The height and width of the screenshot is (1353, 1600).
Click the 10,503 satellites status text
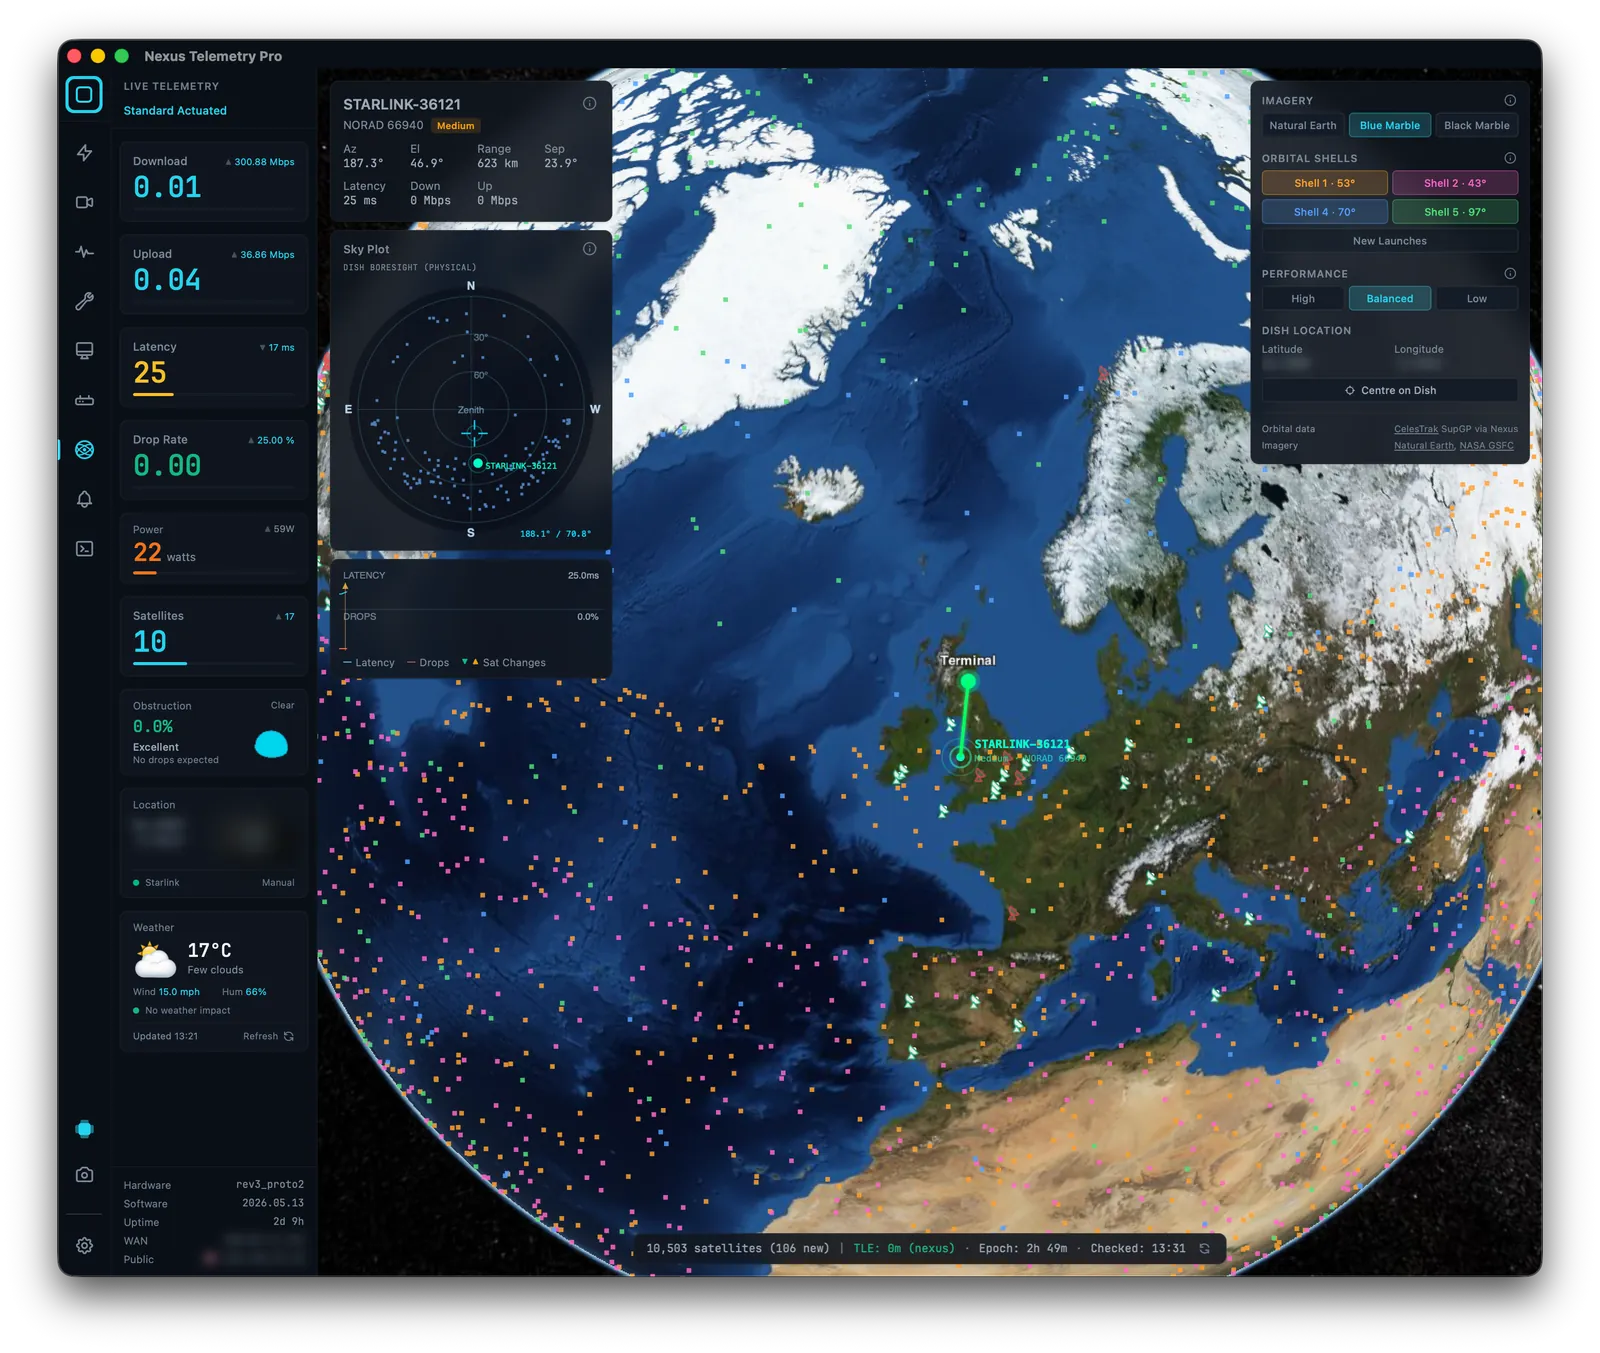coord(738,1248)
